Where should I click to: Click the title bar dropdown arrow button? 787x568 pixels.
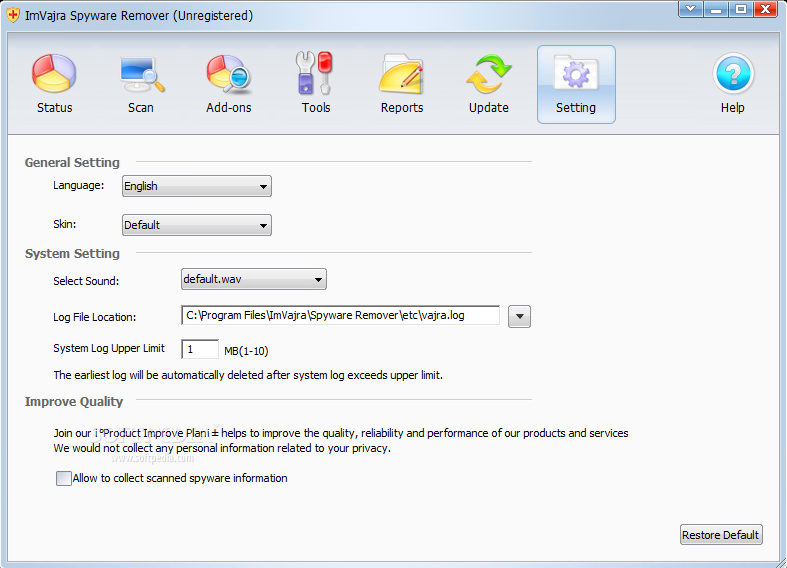(691, 9)
